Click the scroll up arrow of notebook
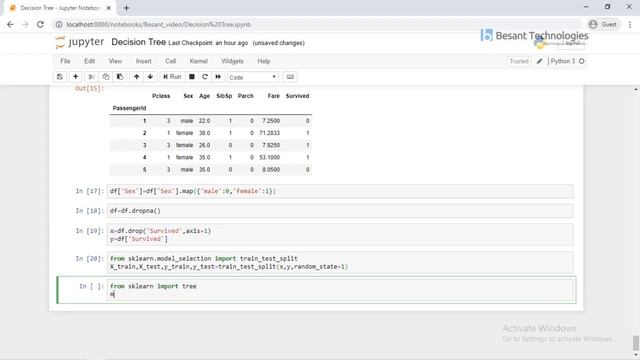This screenshot has width=640, height=360. pos(636,89)
